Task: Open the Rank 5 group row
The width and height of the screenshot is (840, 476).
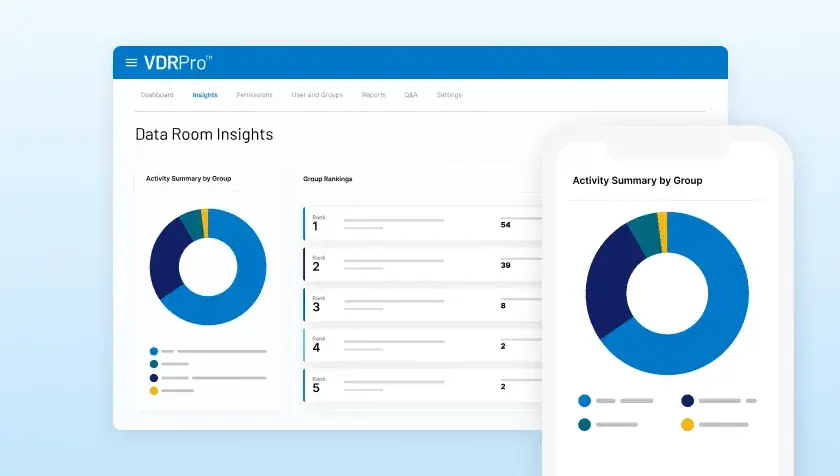Action: pos(420,385)
